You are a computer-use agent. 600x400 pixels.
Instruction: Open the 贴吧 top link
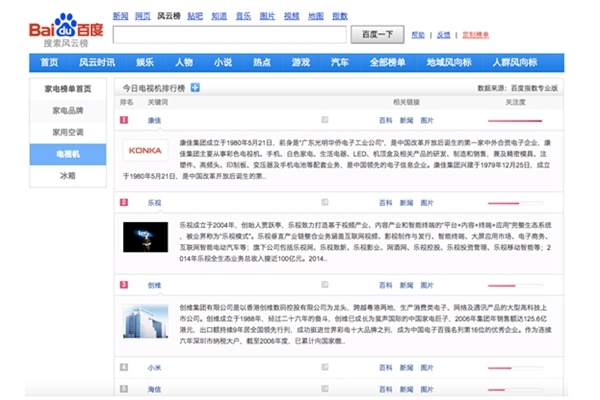195,16
